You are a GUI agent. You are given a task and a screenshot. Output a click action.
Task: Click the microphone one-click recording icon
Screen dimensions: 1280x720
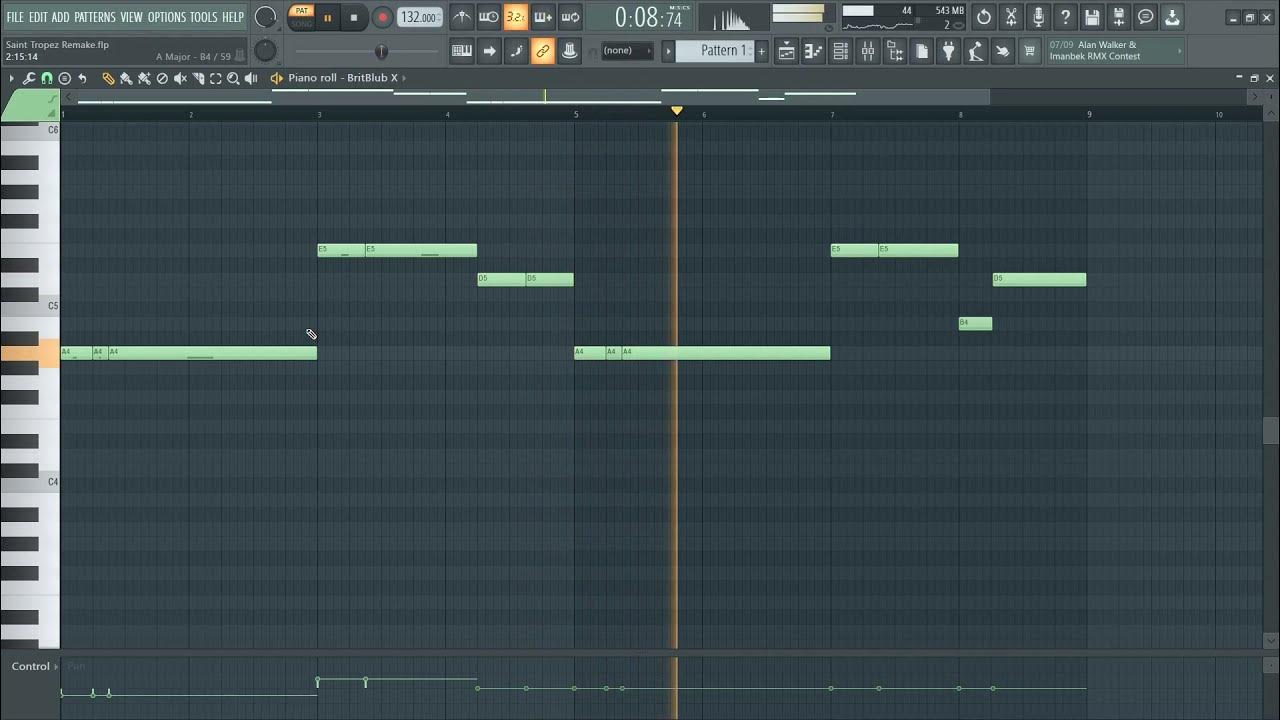coord(1038,17)
